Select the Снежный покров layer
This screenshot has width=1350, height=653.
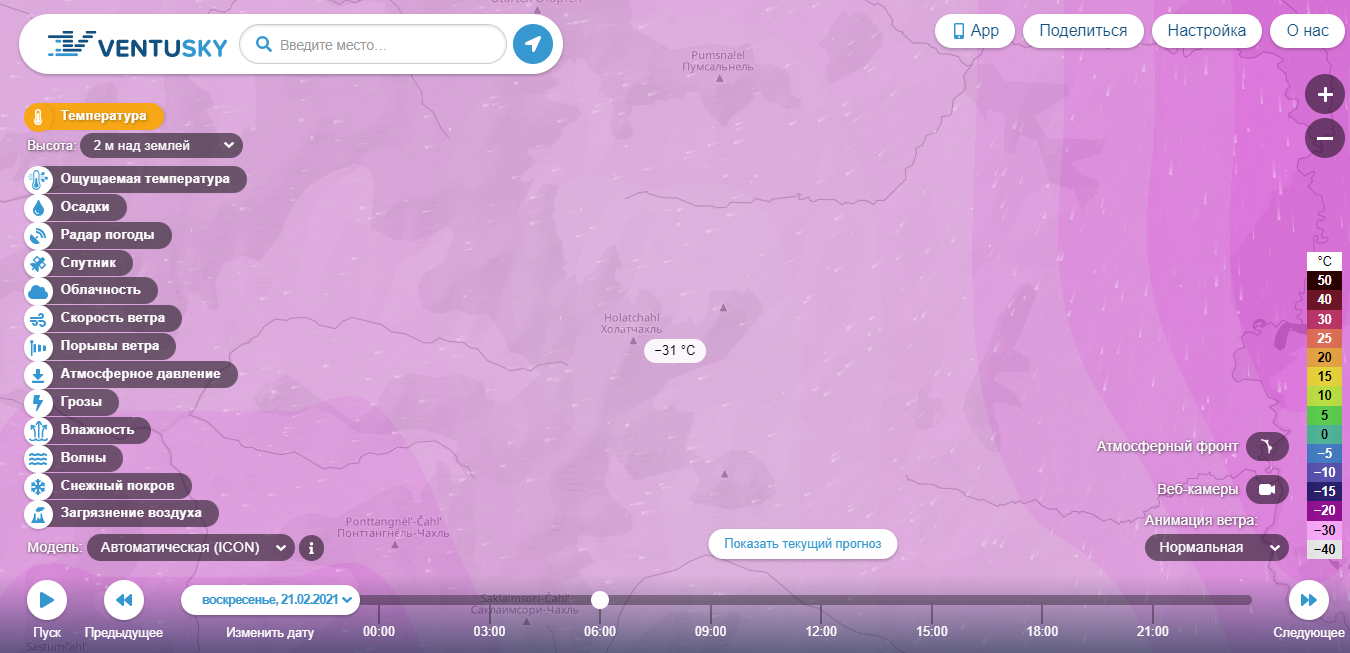coord(108,487)
